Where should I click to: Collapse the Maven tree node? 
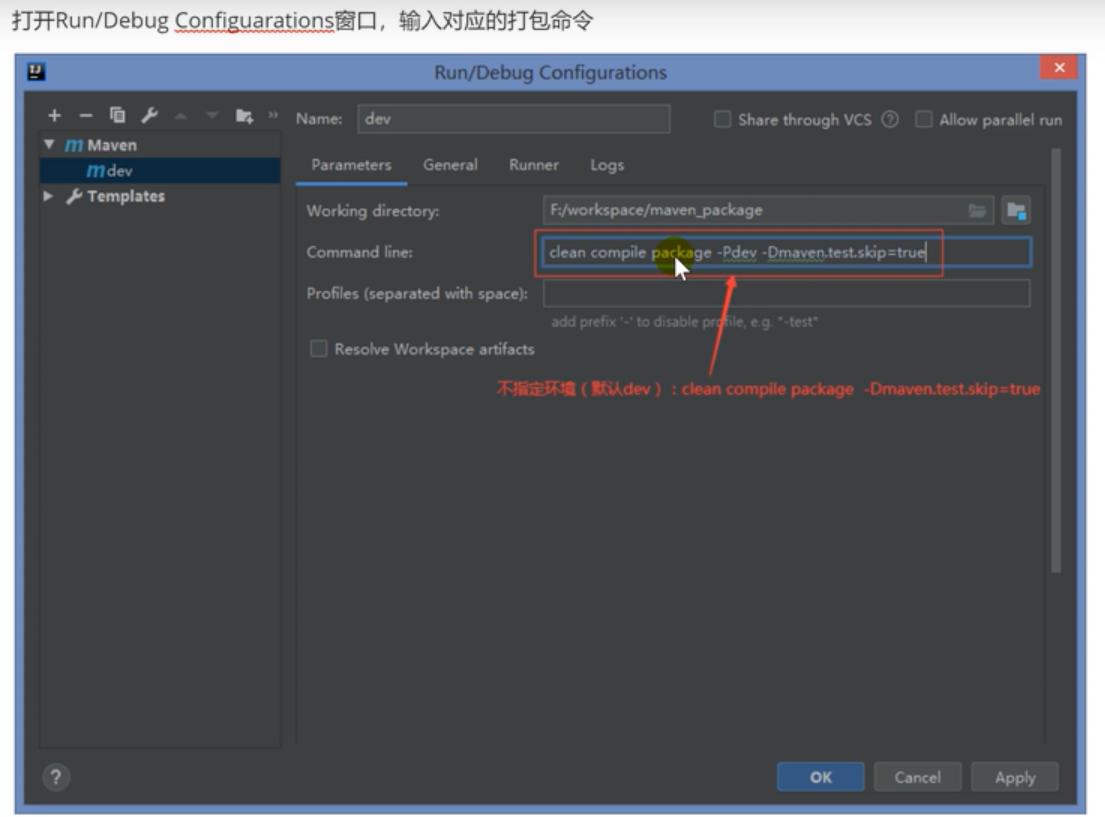49,145
